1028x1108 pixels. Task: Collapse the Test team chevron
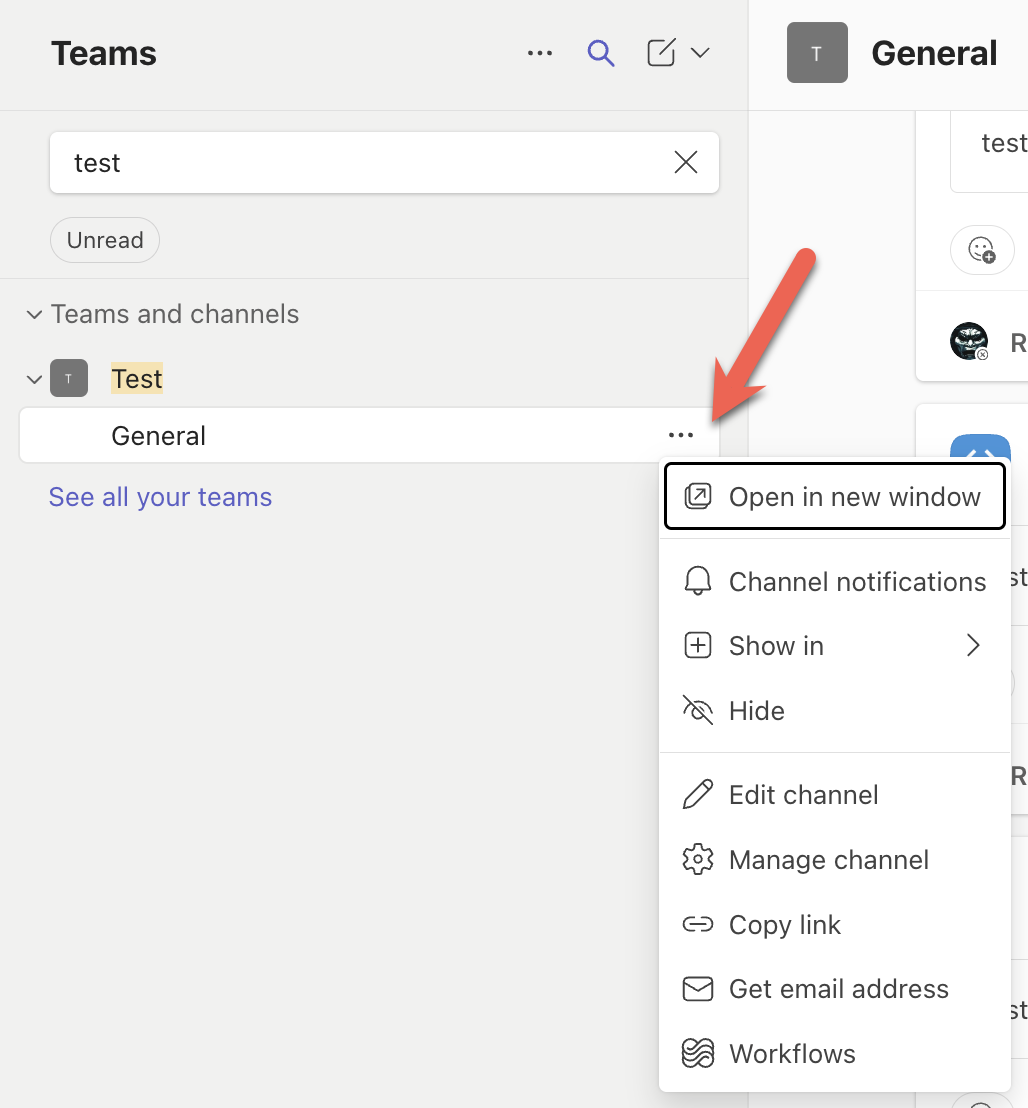coord(34,379)
